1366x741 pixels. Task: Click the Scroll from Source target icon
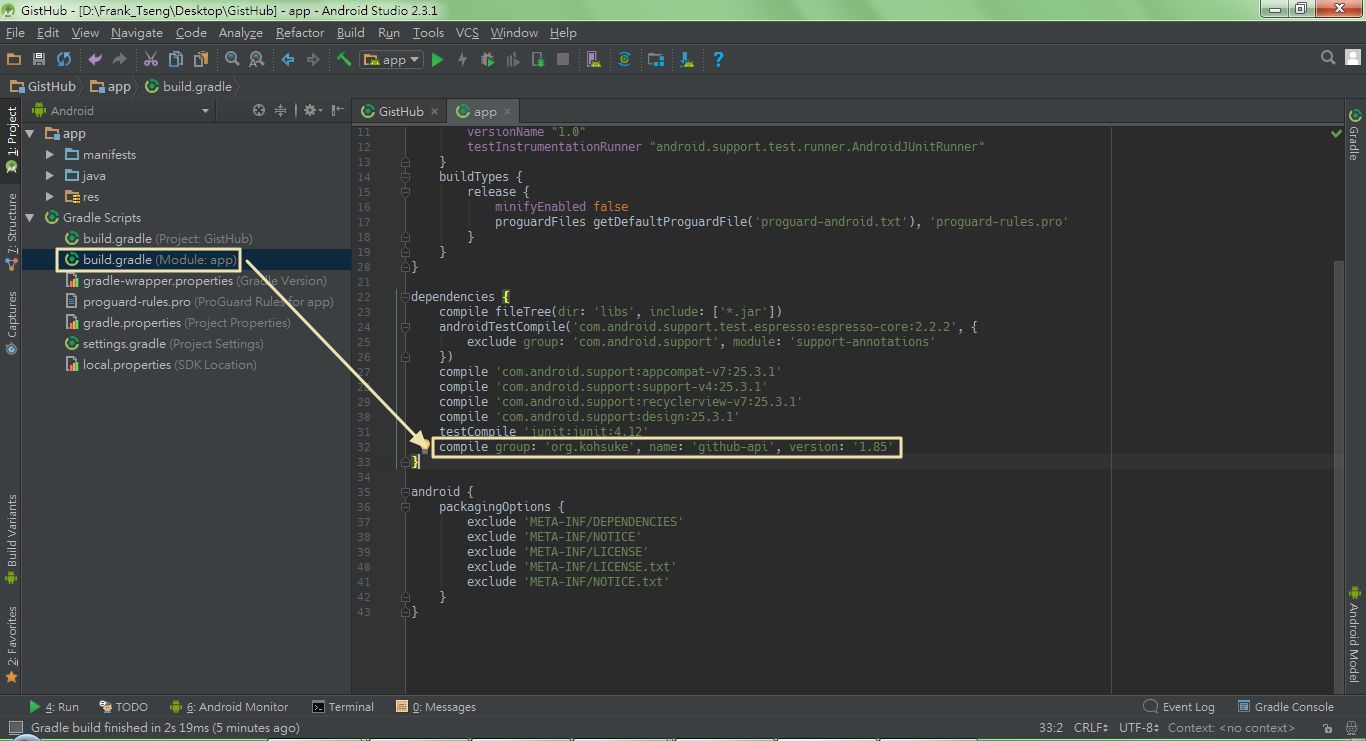point(259,111)
